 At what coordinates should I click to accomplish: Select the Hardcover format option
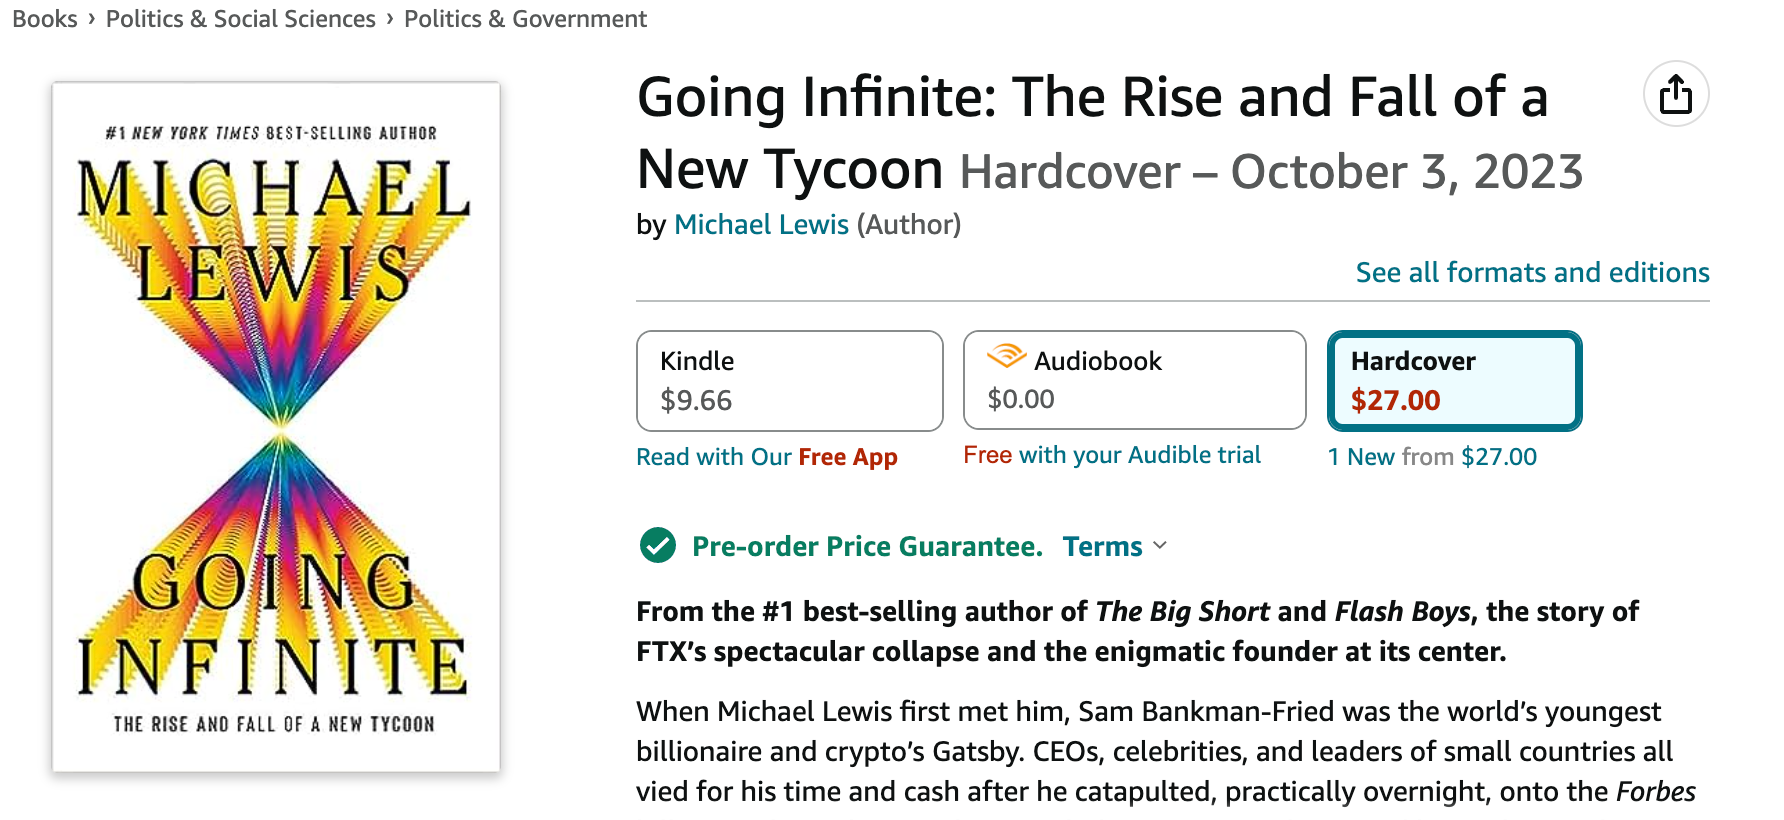pos(1454,381)
